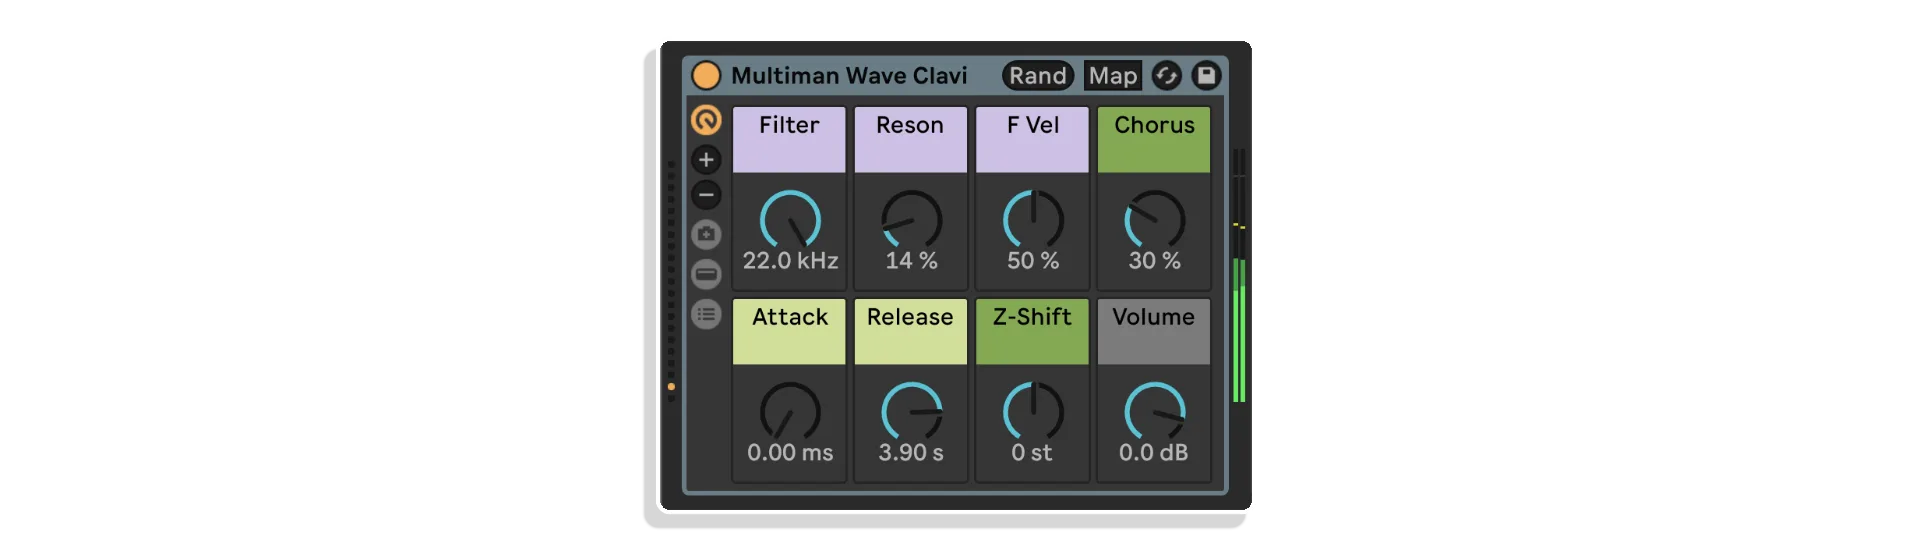Select the Volume macro label

tap(1154, 317)
